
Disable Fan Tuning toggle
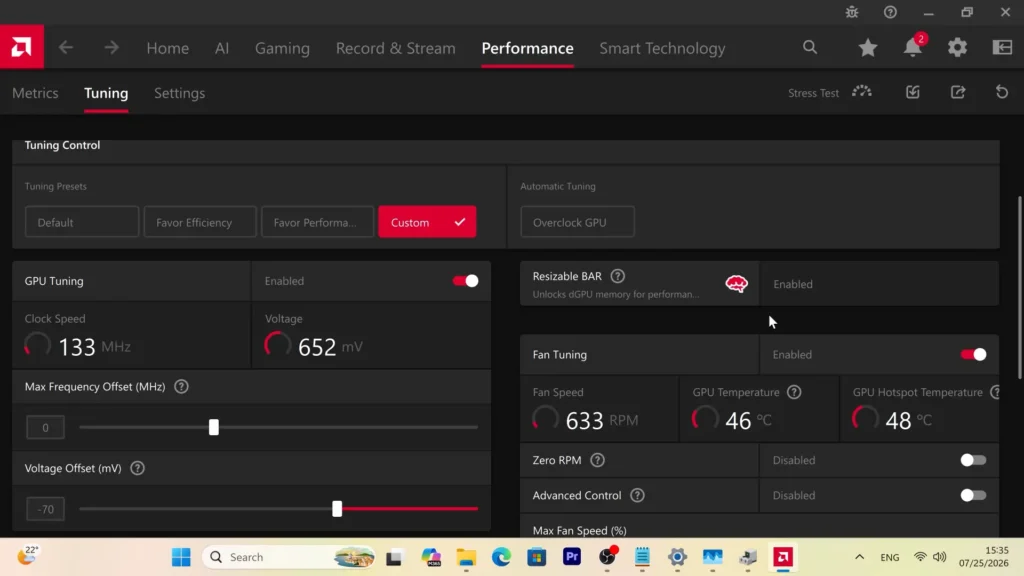(x=973, y=355)
